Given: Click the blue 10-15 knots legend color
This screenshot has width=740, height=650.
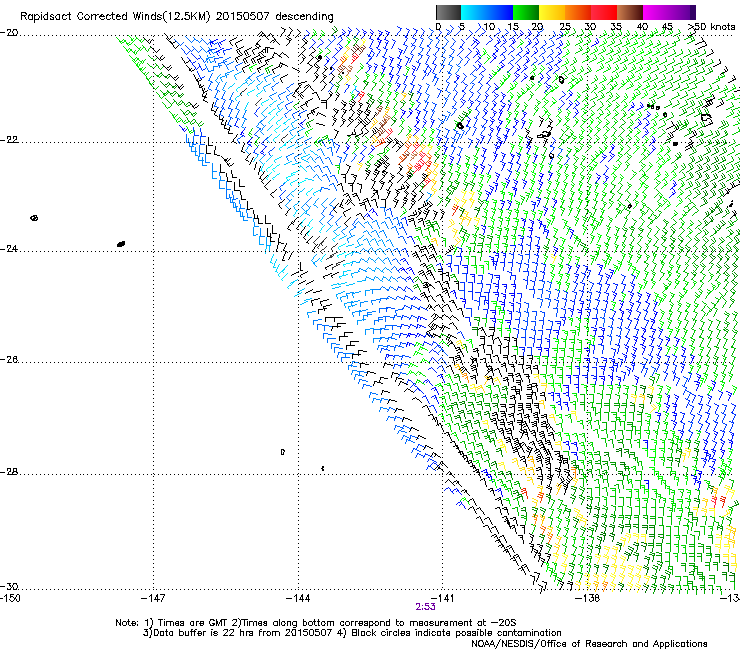Looking at the screenshot, I should click(500, 12).
